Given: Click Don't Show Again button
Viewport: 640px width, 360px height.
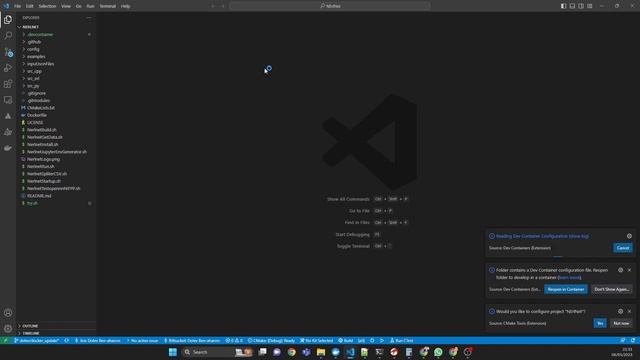Looking at the screenshot, I should point(611,289).
